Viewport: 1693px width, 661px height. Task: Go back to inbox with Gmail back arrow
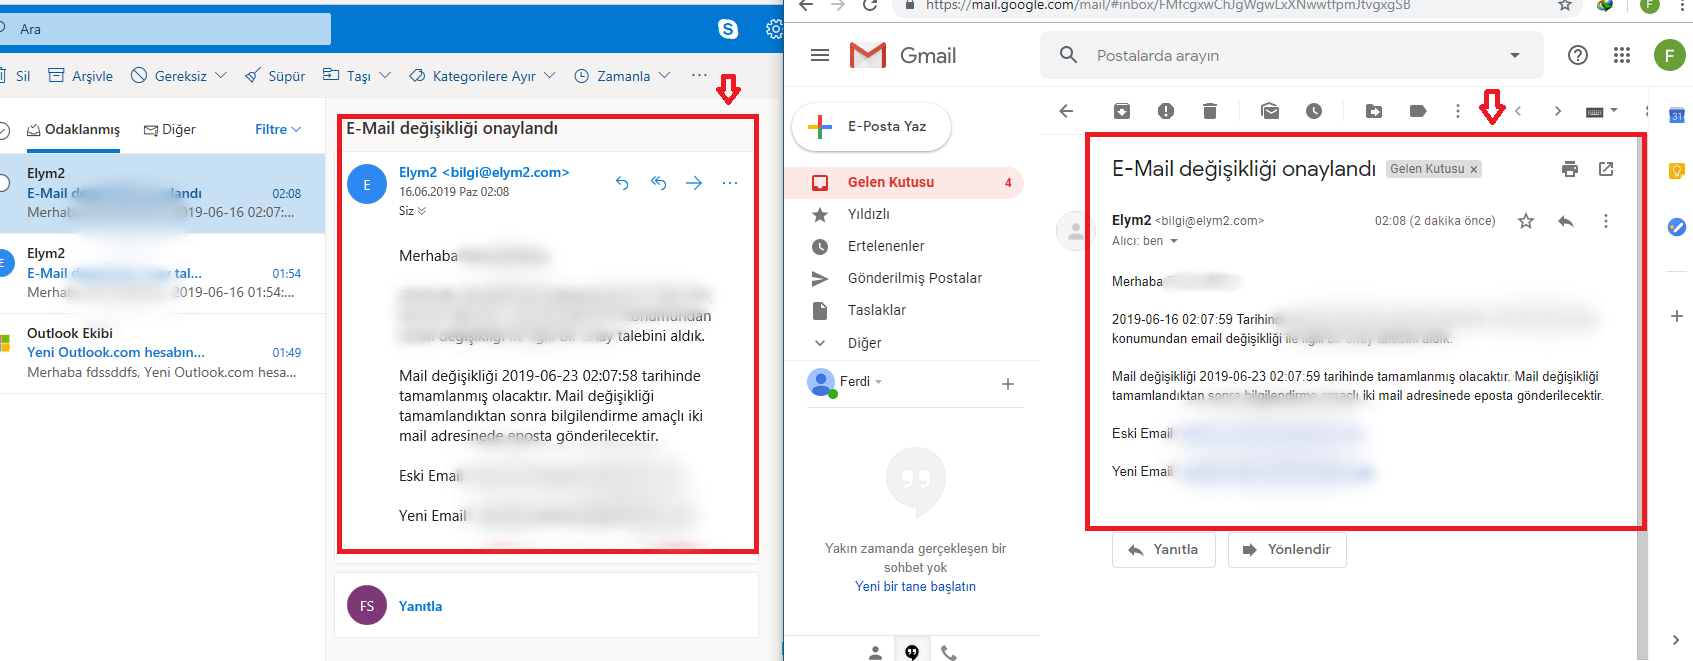1066,111
